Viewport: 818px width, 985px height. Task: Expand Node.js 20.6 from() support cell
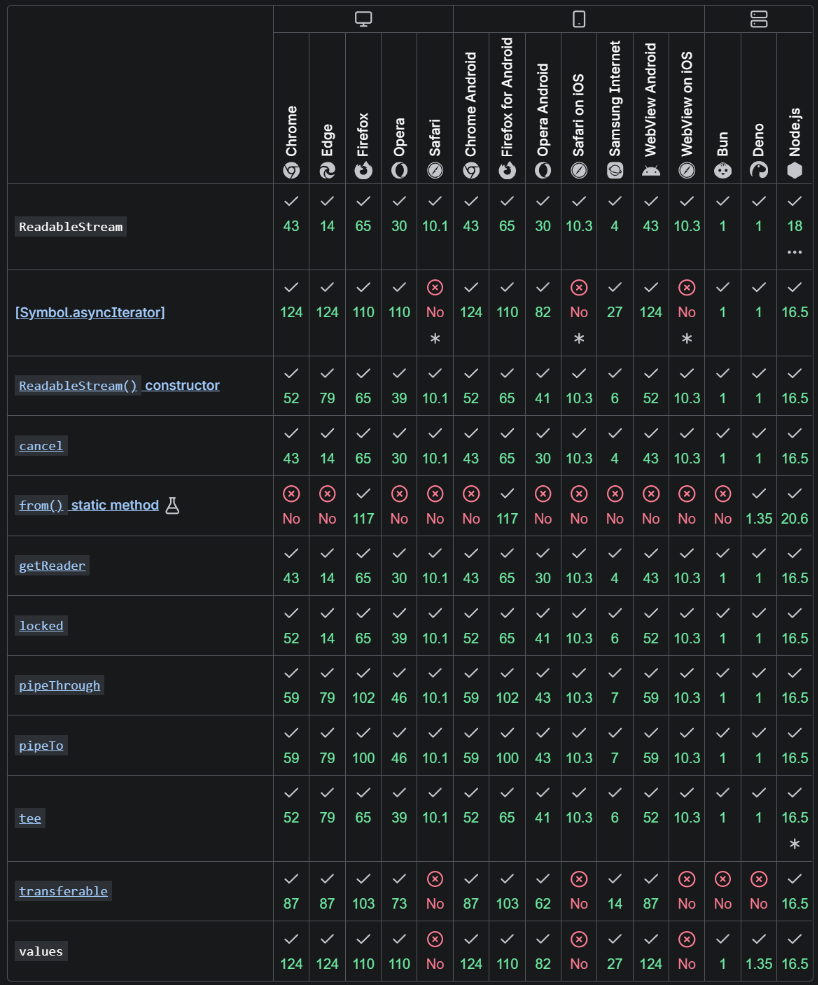click(x=795, y=506)
